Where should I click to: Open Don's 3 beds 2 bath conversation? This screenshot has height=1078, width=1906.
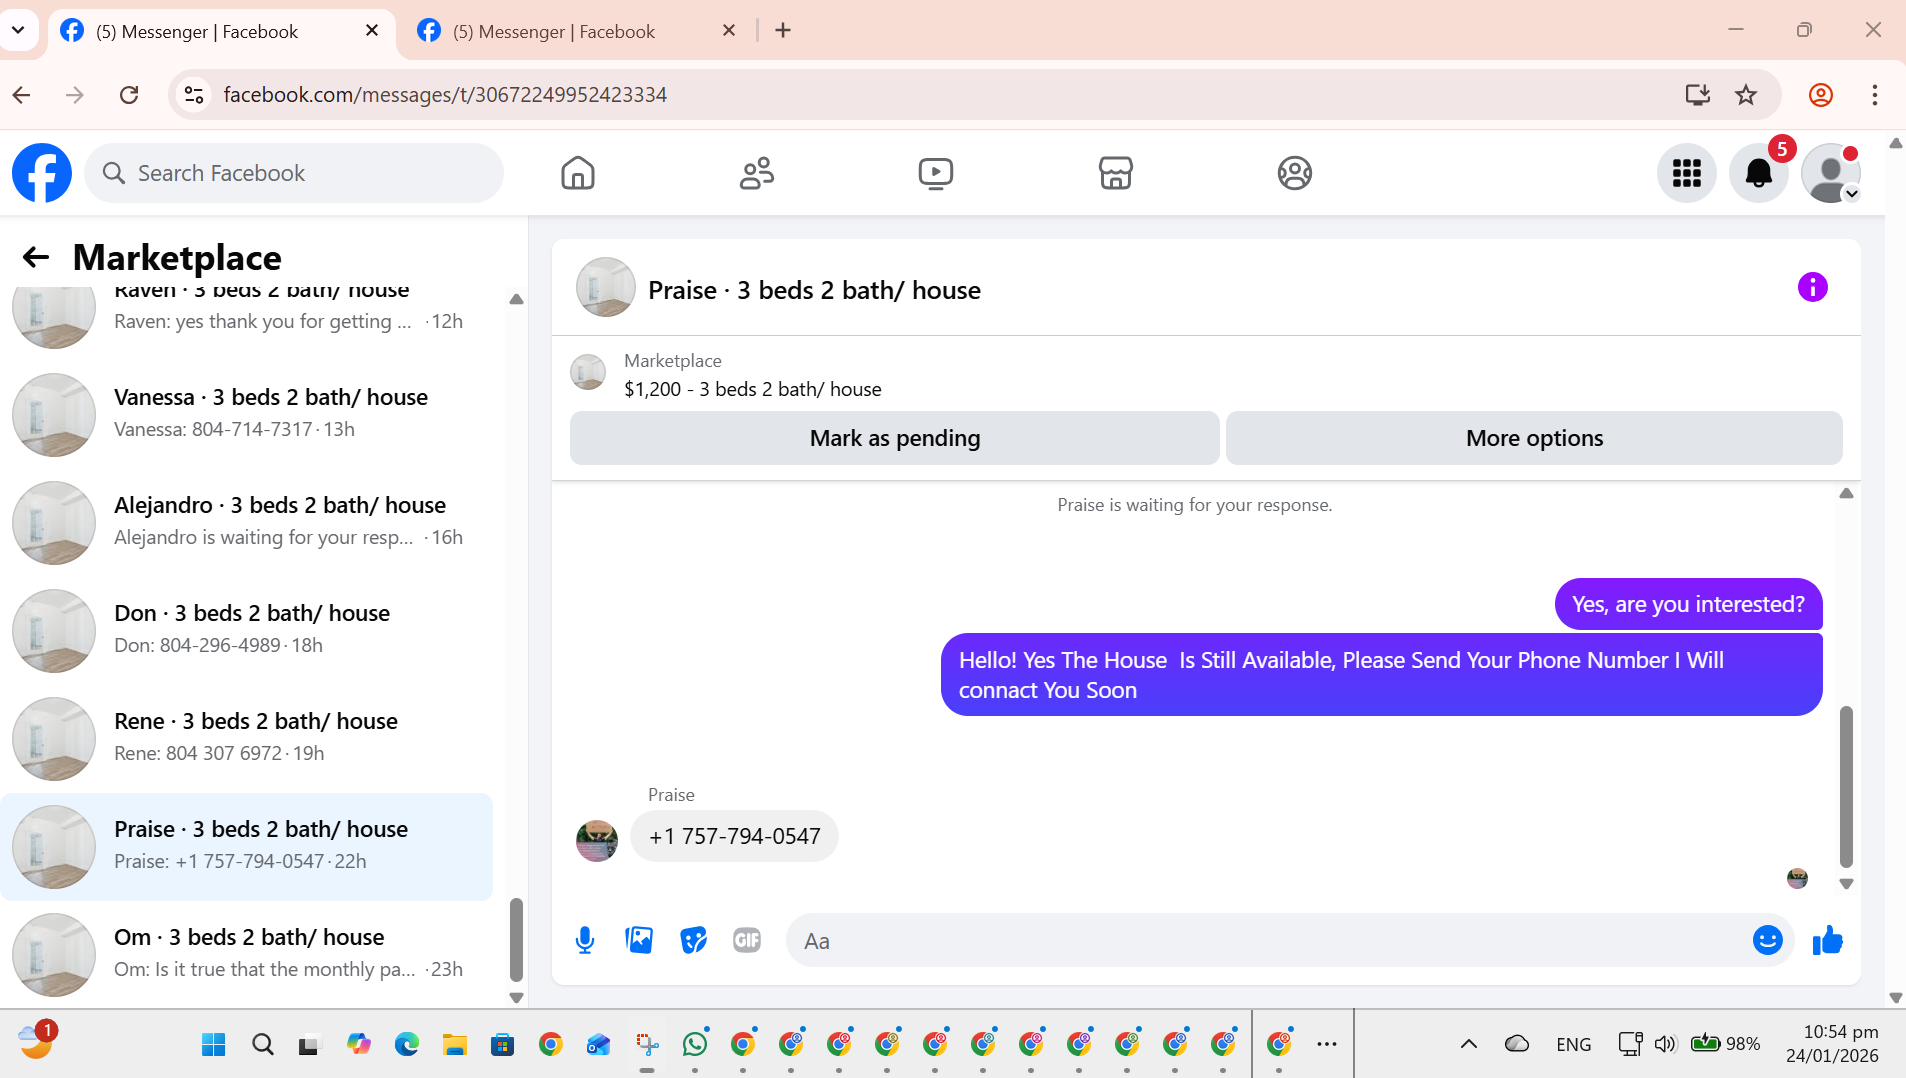247,630
